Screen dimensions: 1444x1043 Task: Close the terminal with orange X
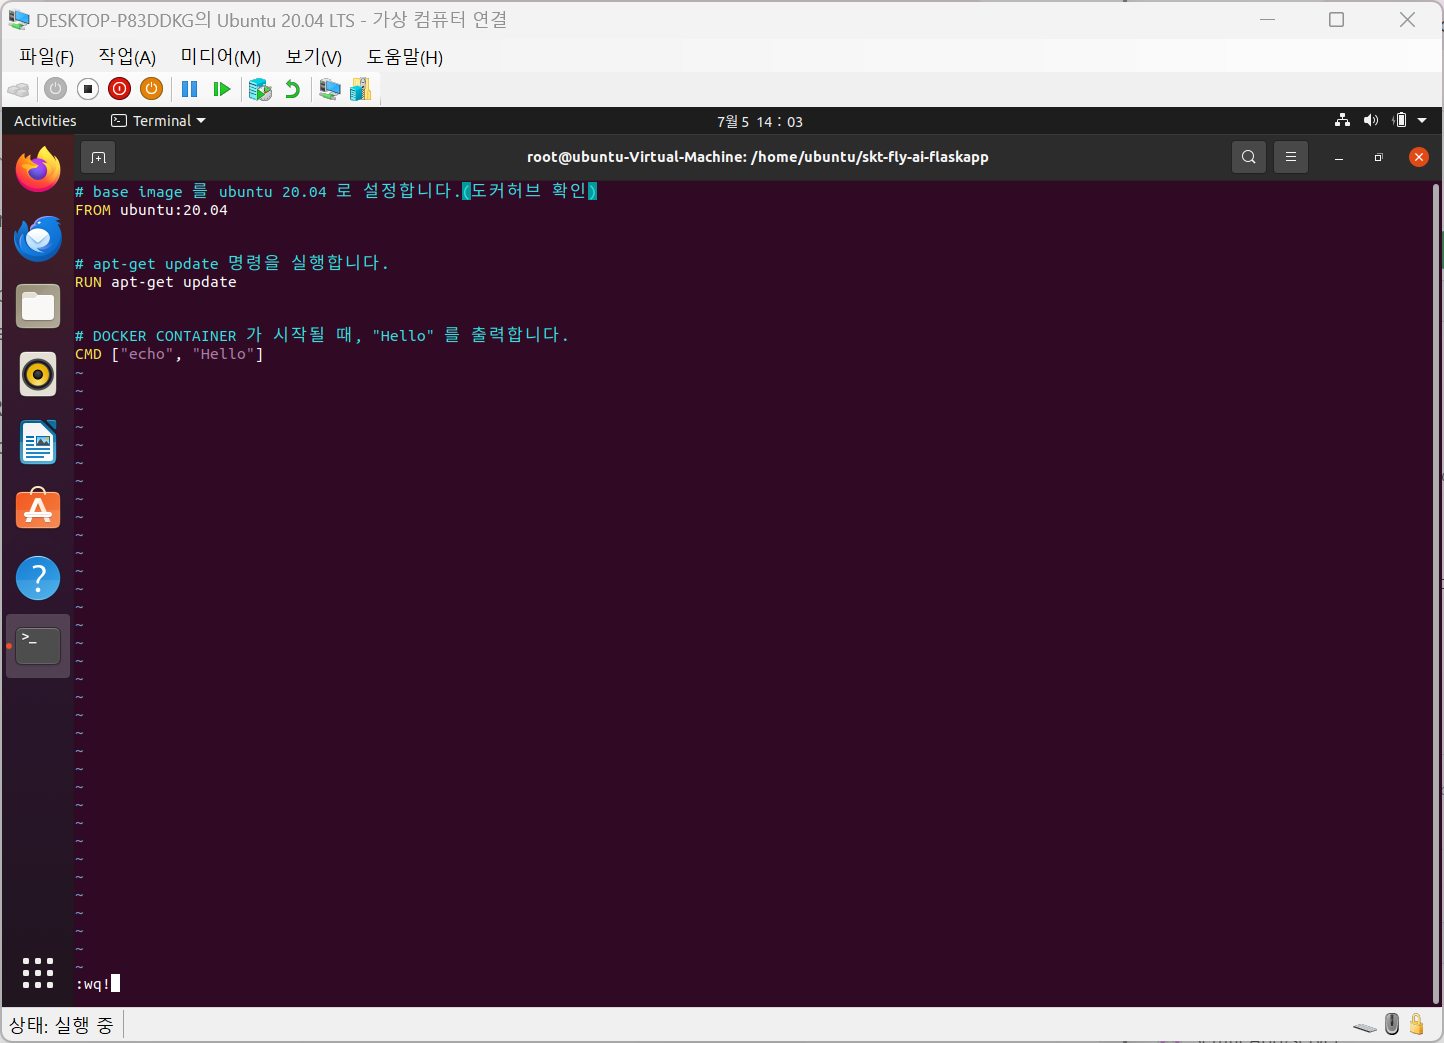1418,157
